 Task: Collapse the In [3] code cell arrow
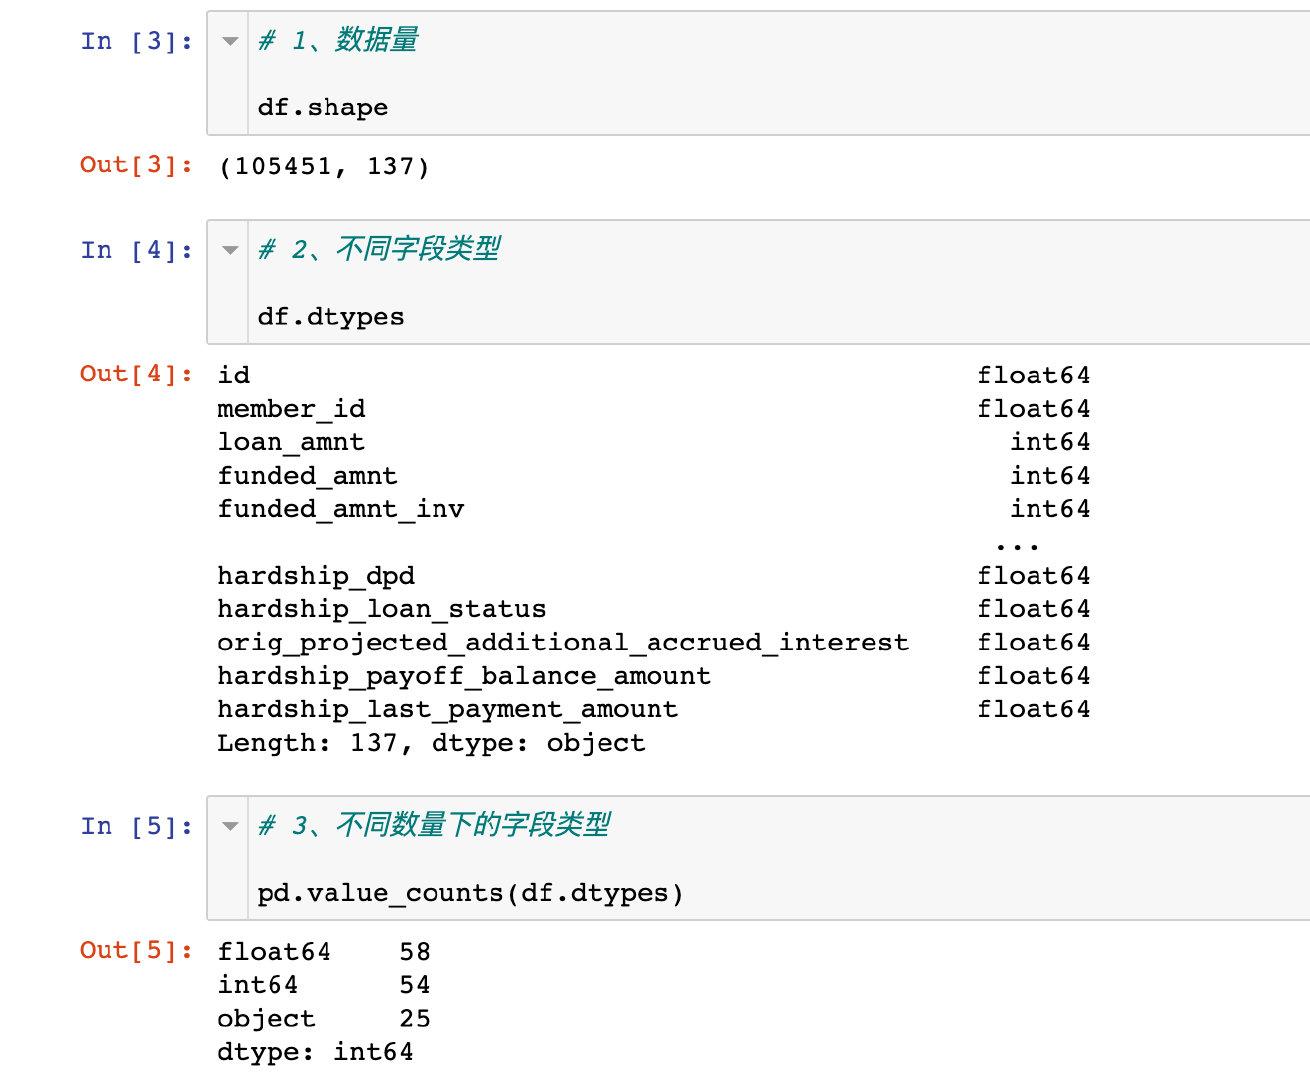pyautogui.click(x=230, y=41)
